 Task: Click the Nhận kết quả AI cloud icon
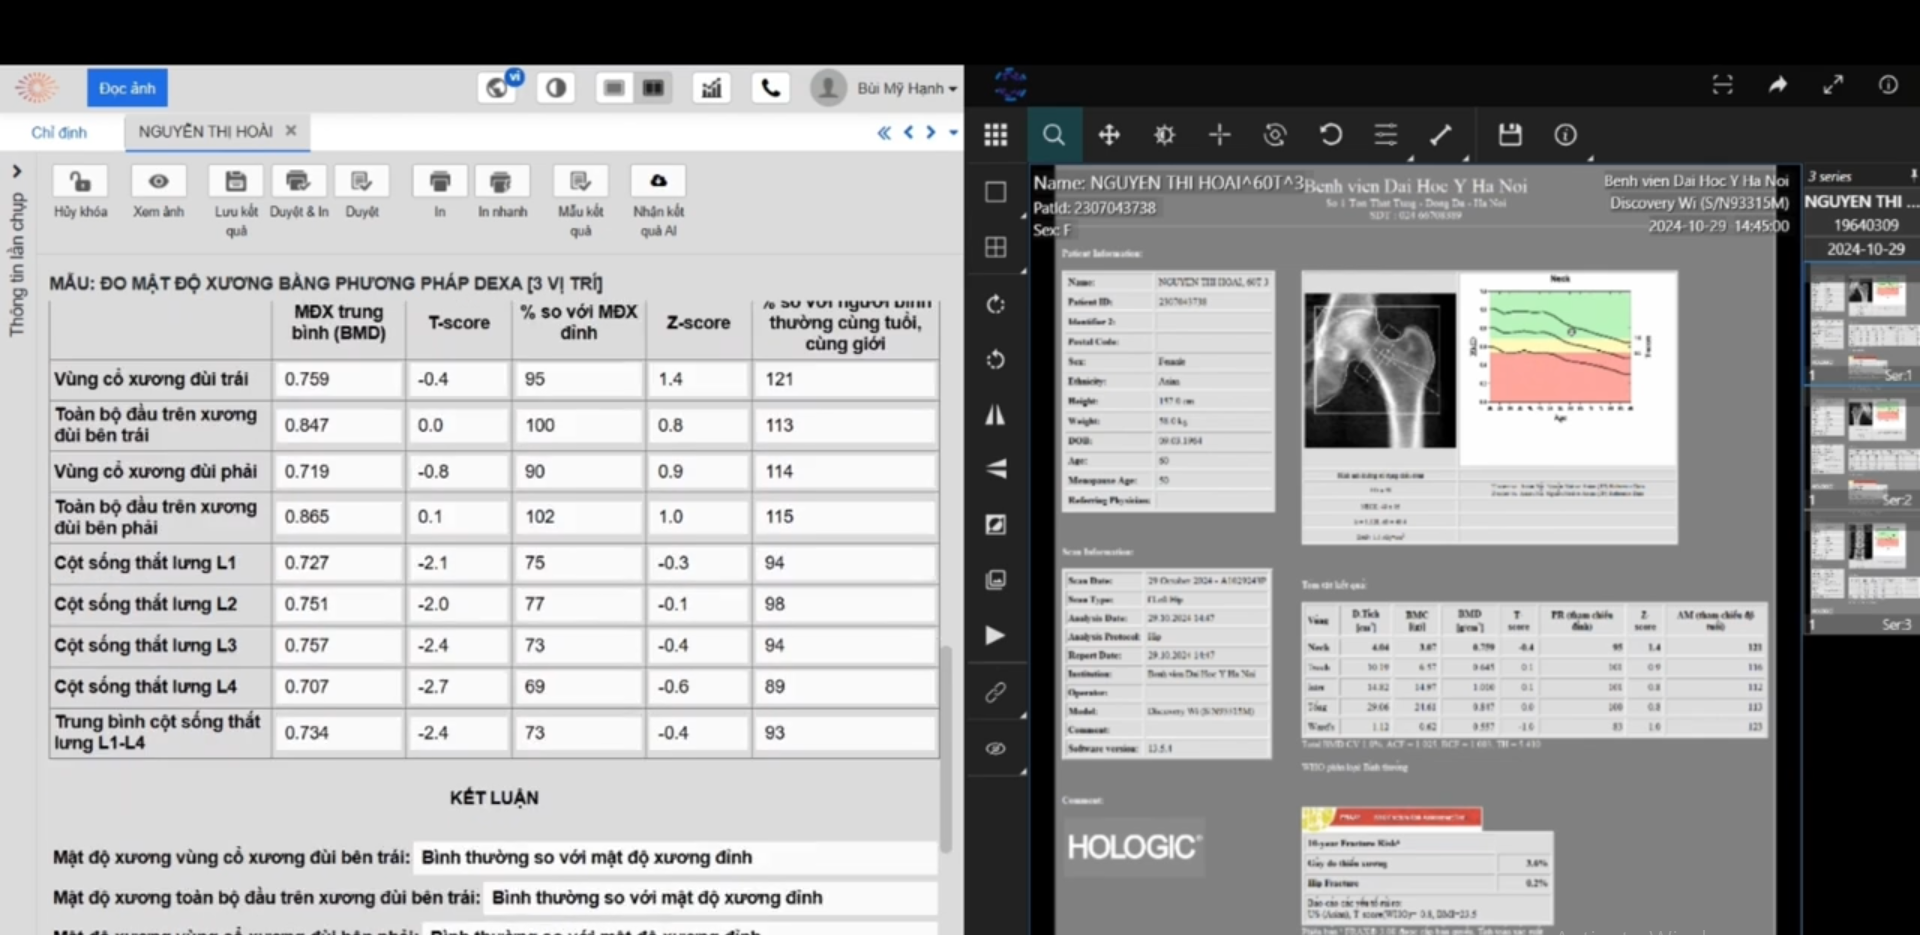(658, 182)
